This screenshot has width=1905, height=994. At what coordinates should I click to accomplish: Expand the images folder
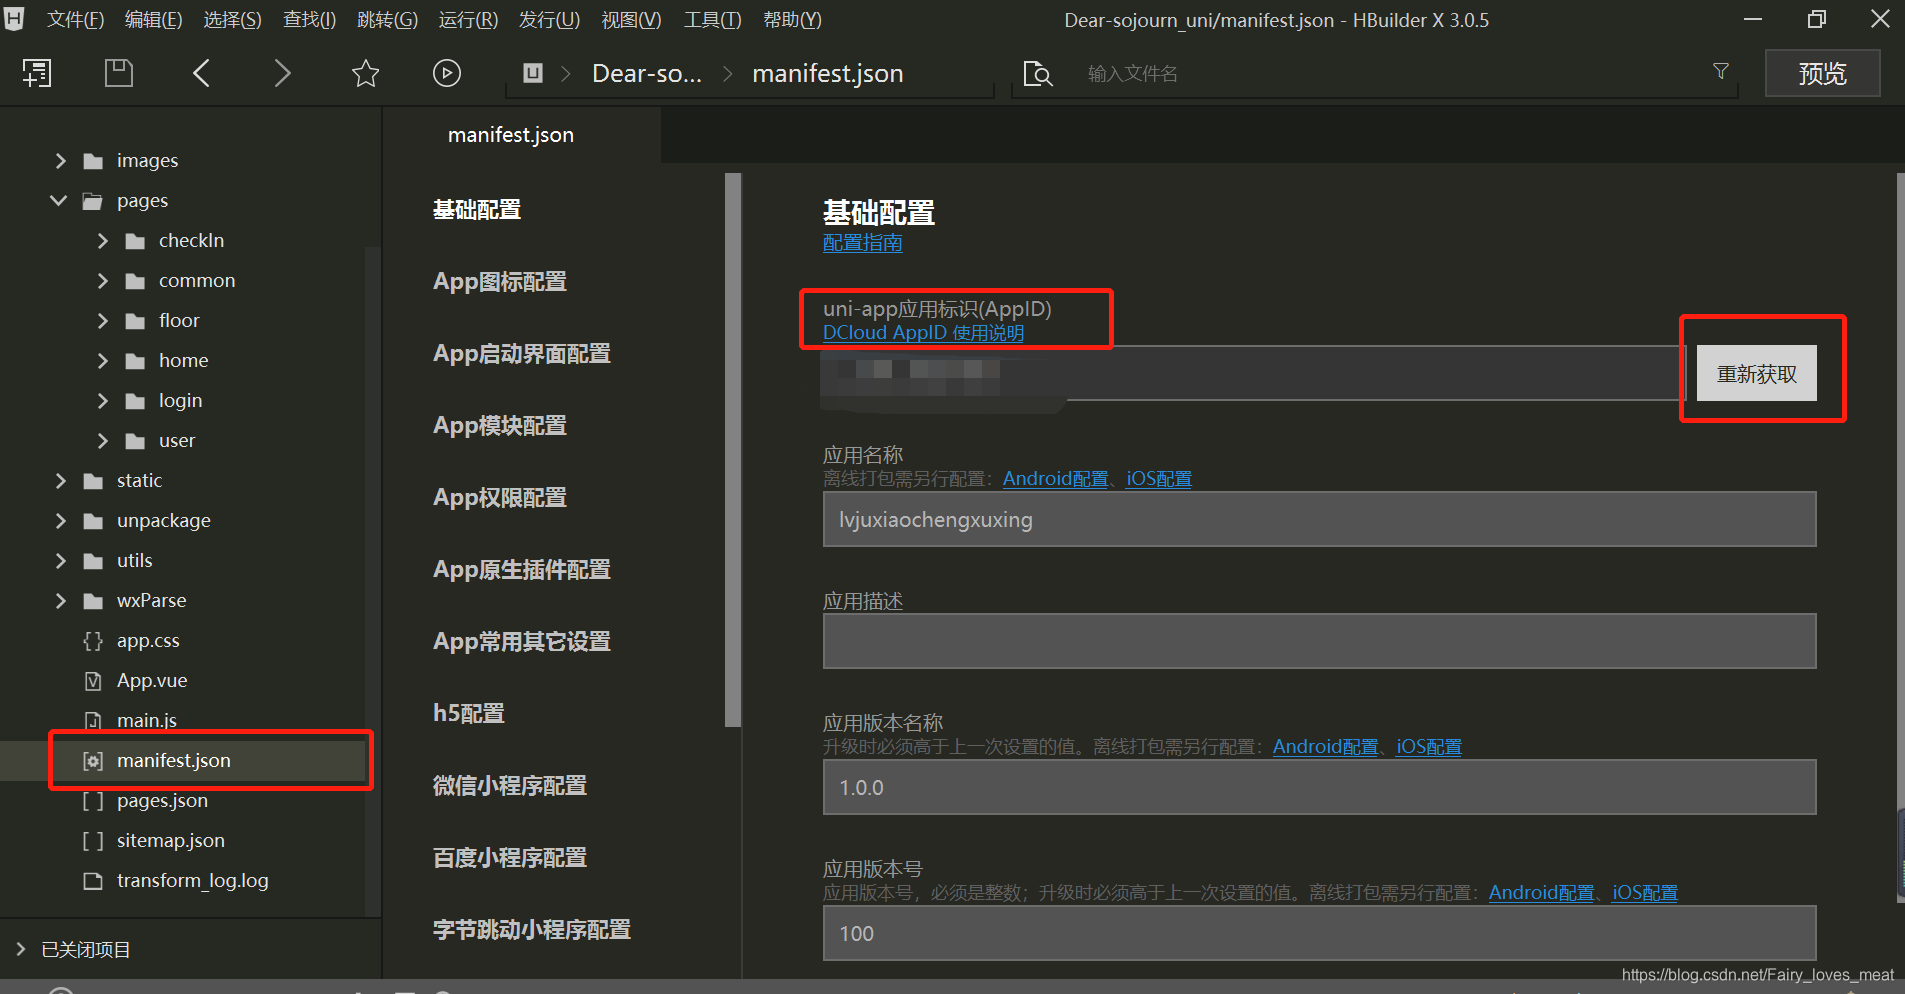pyautogui.click(x=60, y=160)
